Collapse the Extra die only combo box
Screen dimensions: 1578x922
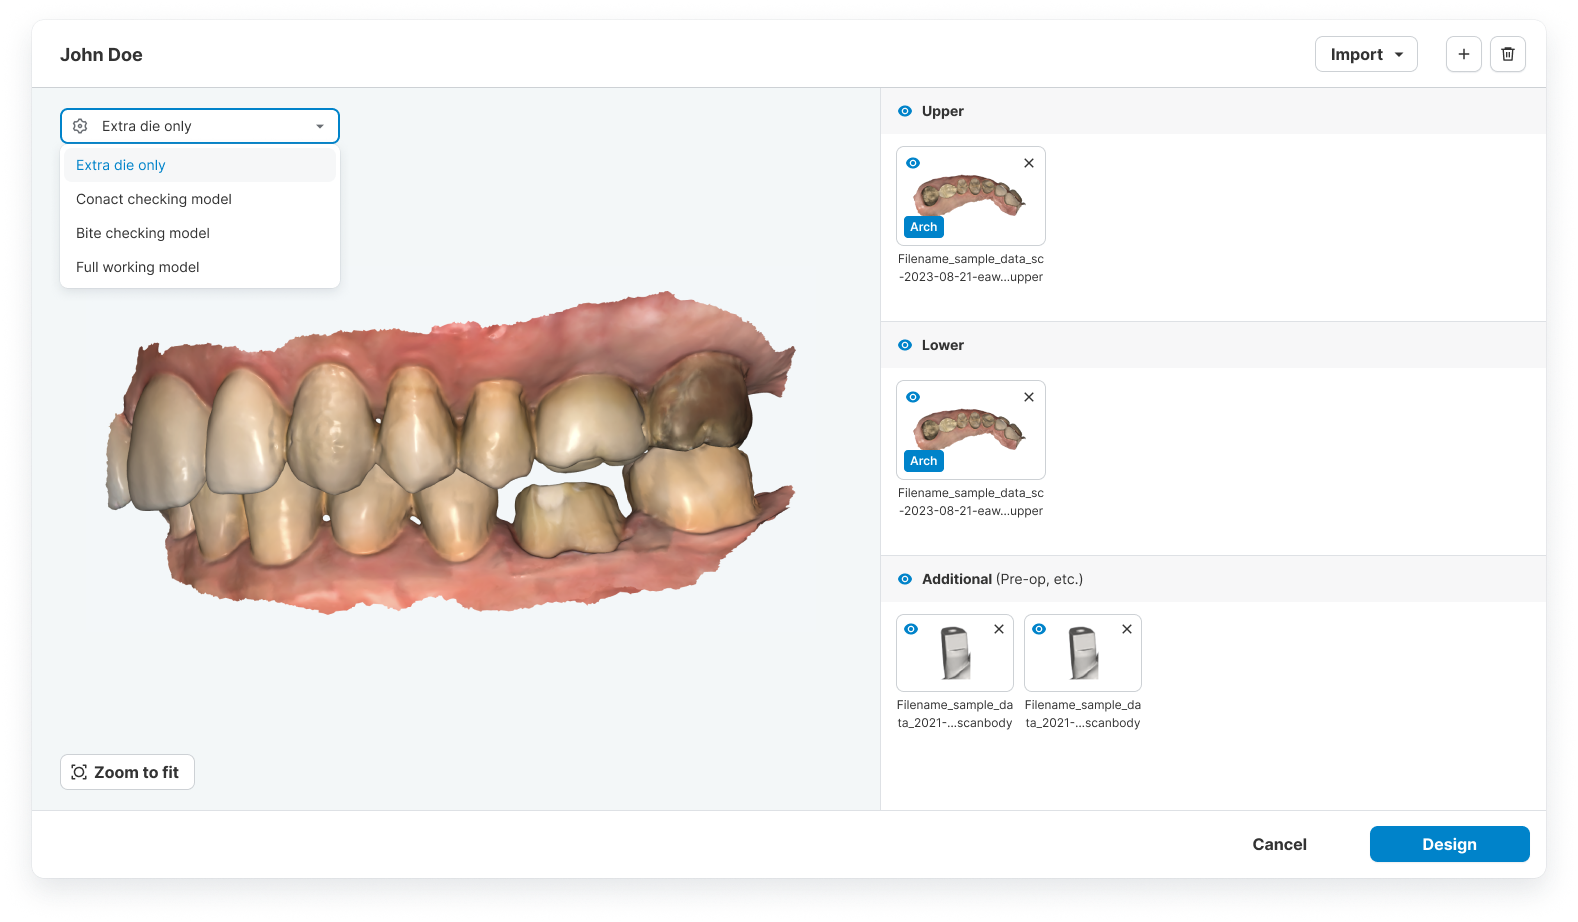coord(200,126)
